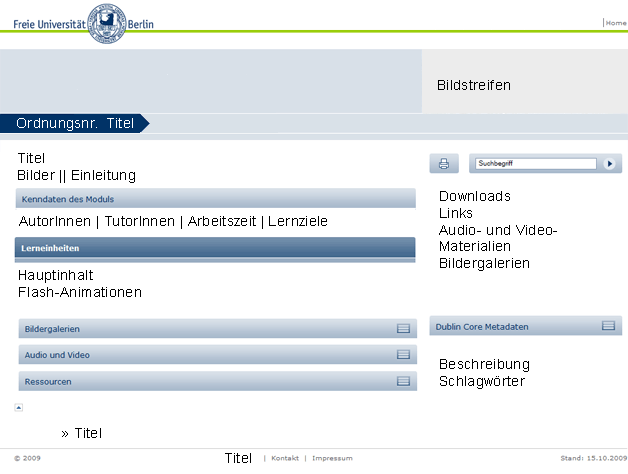Screen dimensions: 628x474
Task: Toggle the Dublin Core Metadaten panel icon
Action: (608, 326)
